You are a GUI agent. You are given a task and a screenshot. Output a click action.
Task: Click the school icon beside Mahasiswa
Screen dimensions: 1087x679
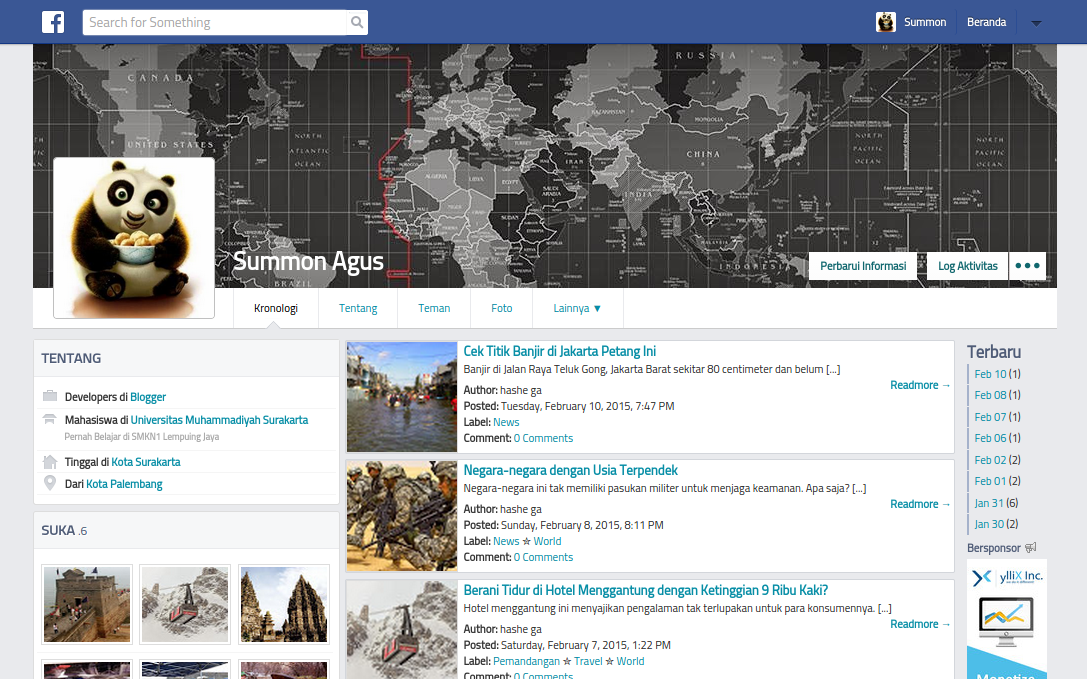coord(49,419)
